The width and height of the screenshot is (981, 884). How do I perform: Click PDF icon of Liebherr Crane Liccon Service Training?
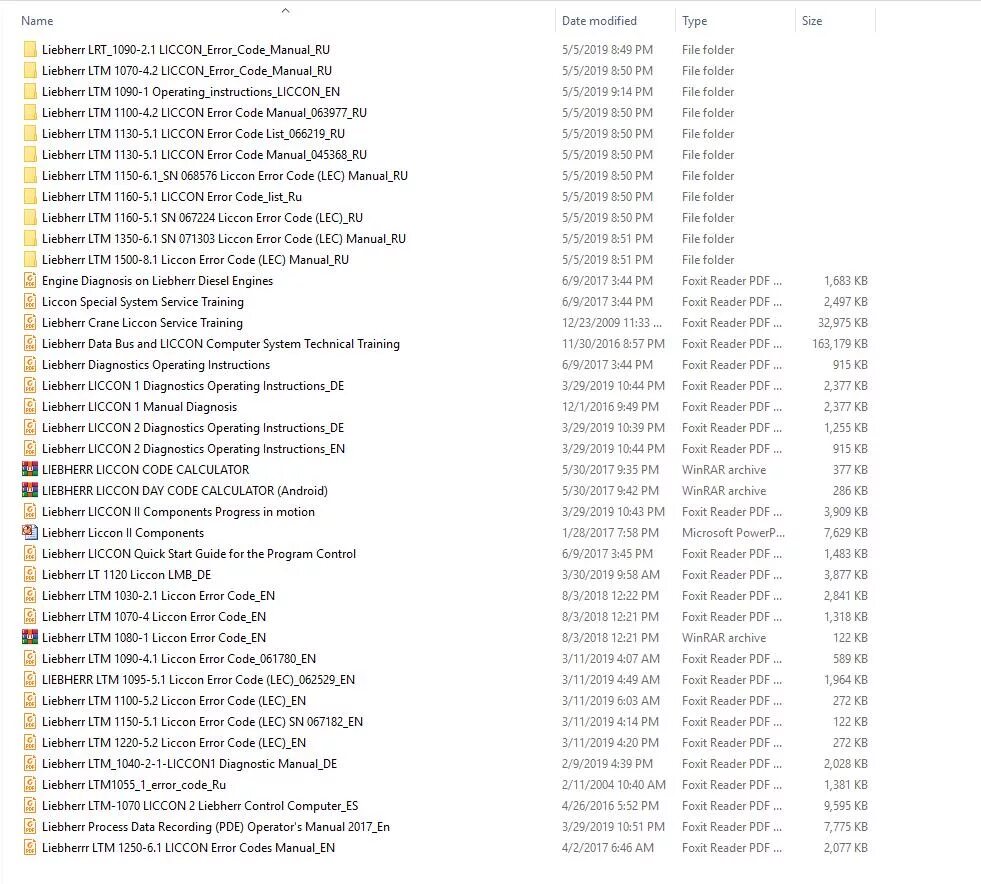click(x=29, y=323)
